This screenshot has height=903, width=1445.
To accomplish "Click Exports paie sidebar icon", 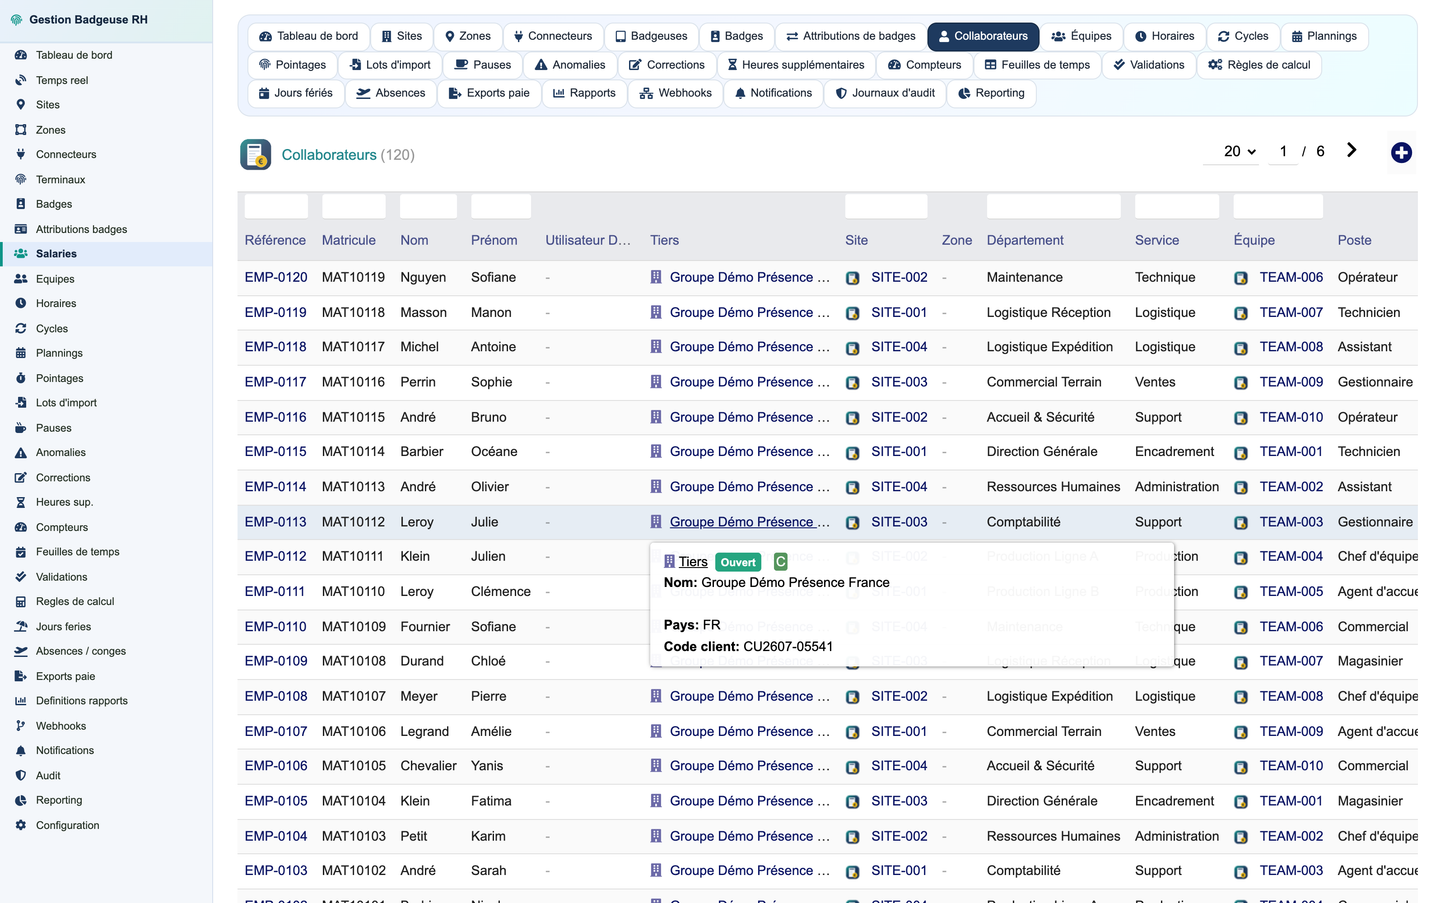I will tap(20, 676).
